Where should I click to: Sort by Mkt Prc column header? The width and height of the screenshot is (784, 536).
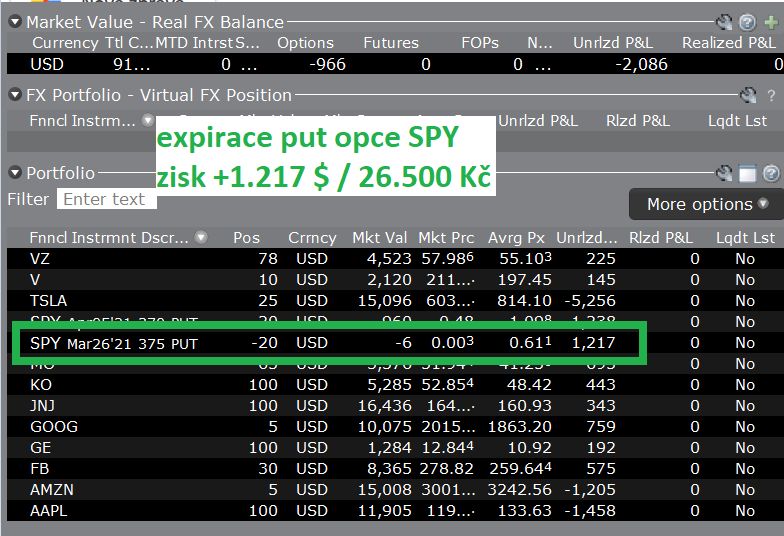[446, 238]
